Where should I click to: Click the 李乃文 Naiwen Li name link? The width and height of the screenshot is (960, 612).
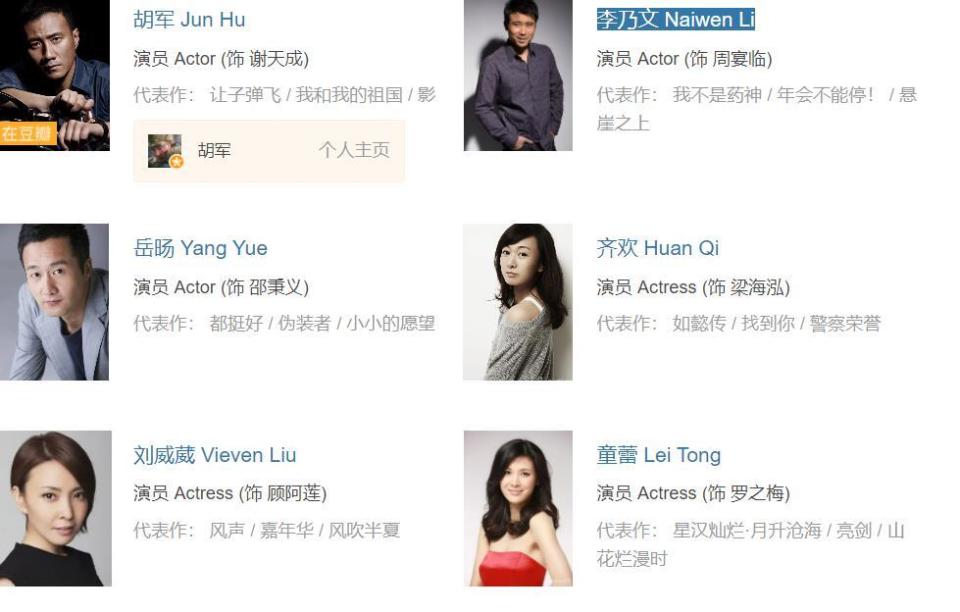click(x=675, y=20)
